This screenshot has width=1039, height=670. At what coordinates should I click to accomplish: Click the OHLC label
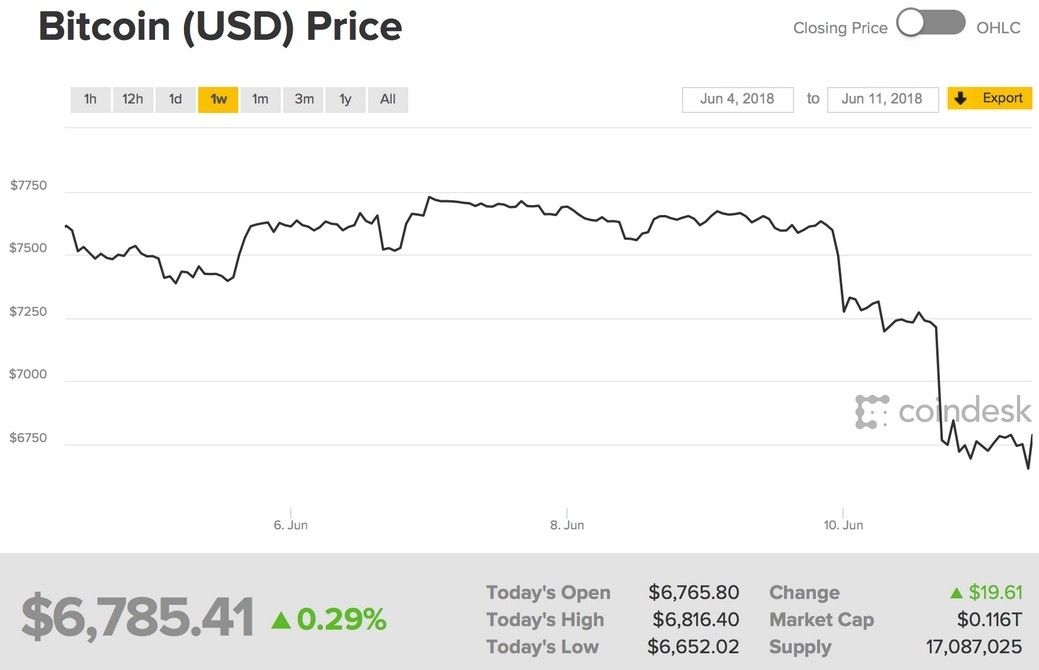pos(998,28)
